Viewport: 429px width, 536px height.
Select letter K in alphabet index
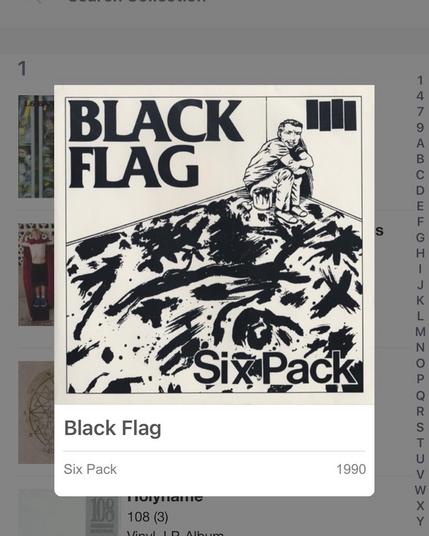click(420, 300)
